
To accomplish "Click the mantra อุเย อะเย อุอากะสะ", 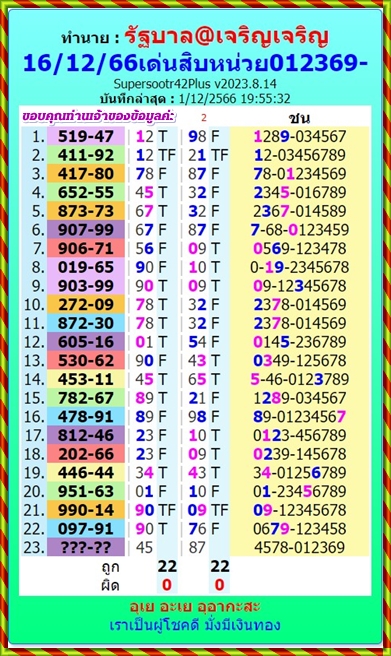I will [x=195, y=607].
